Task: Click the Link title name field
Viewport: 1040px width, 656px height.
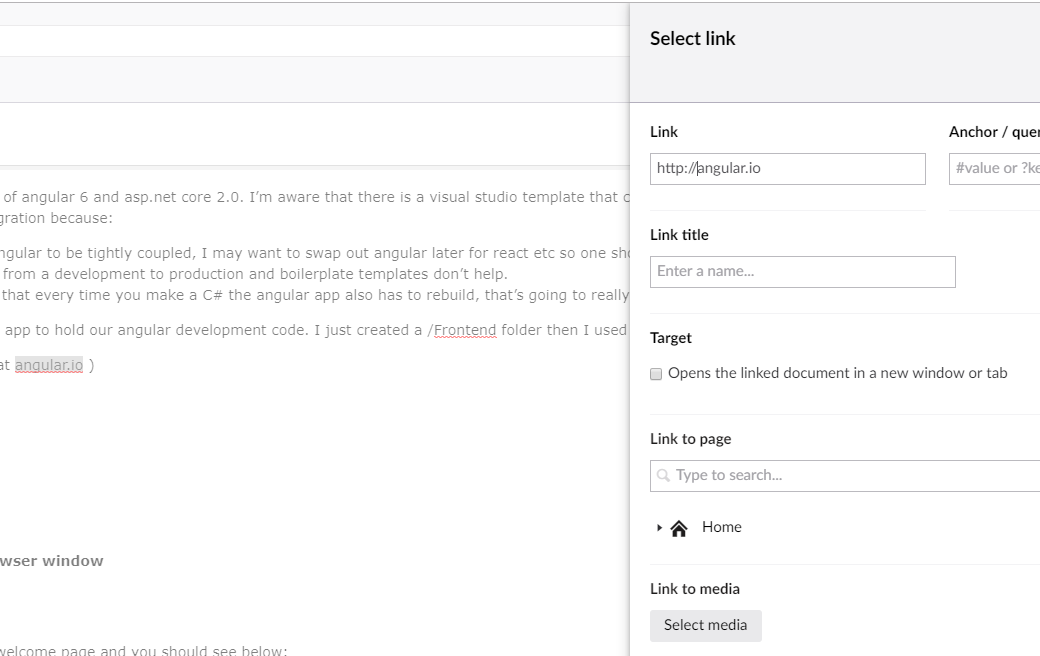Action: tap(802, 272)
